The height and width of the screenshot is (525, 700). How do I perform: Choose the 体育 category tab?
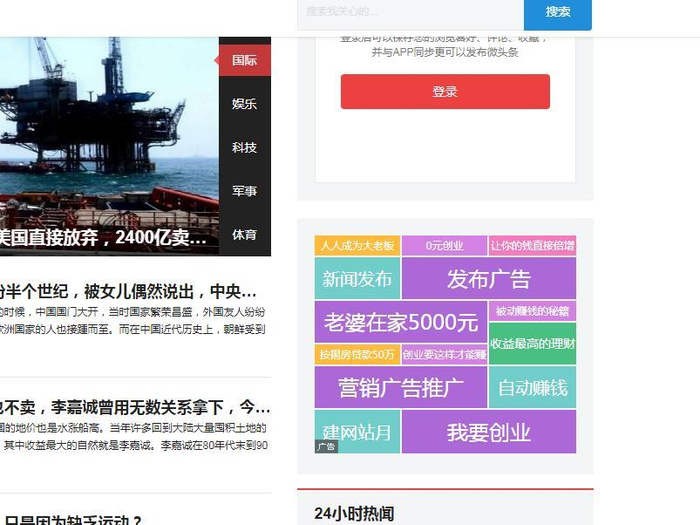[244, 234]
